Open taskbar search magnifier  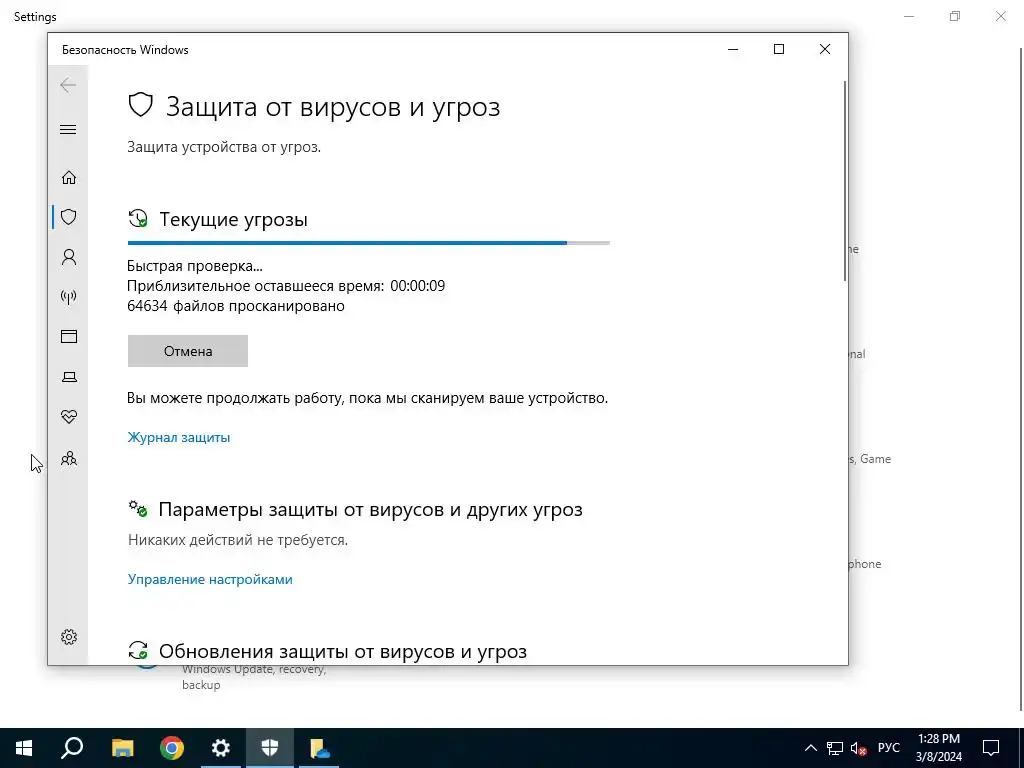point(72,748)
